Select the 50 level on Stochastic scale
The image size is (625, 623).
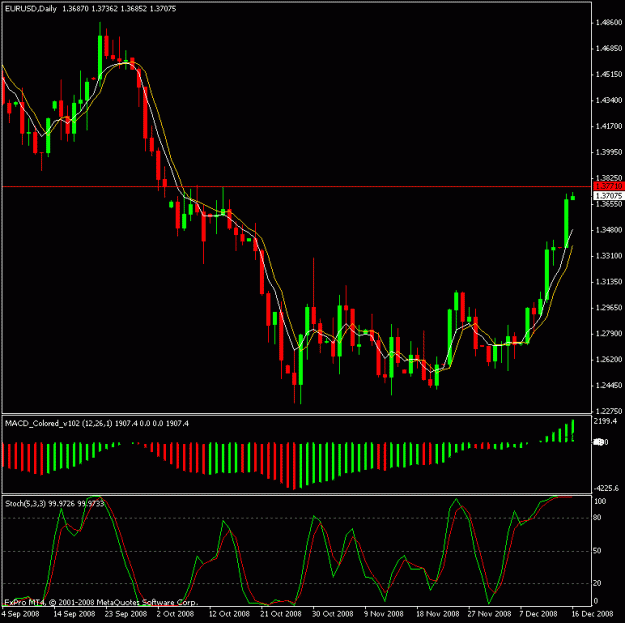coord(597,551)
